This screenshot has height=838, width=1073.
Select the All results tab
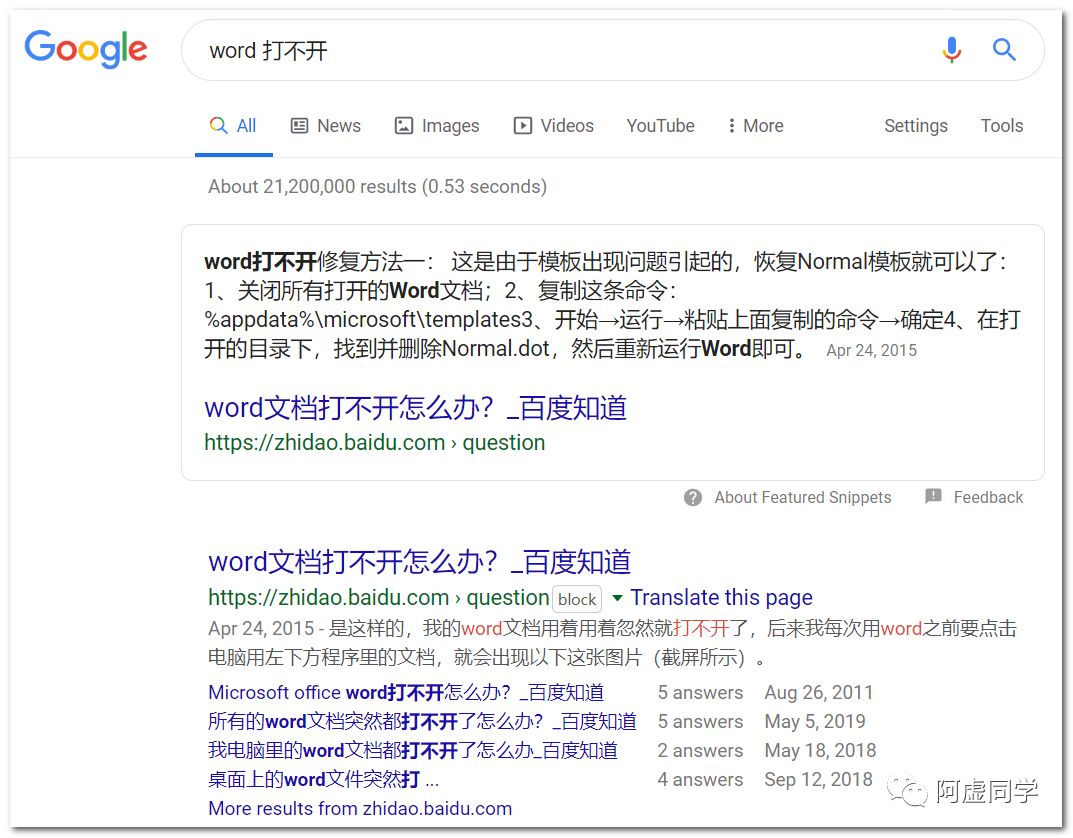tap(233, 126)
